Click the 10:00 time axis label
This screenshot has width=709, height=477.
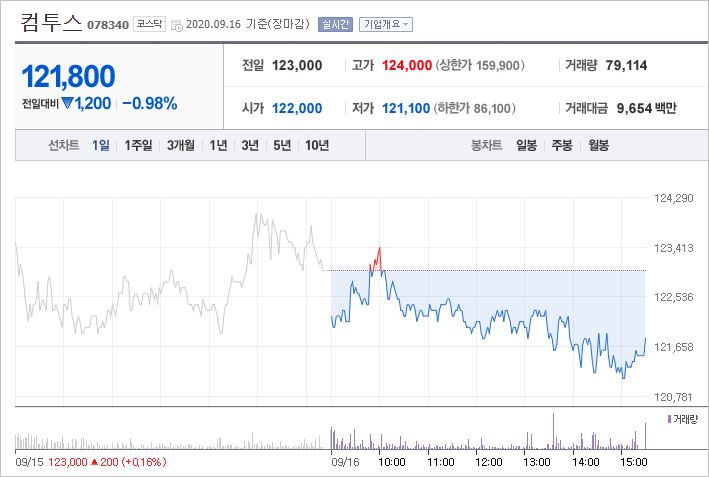point(392,462)
